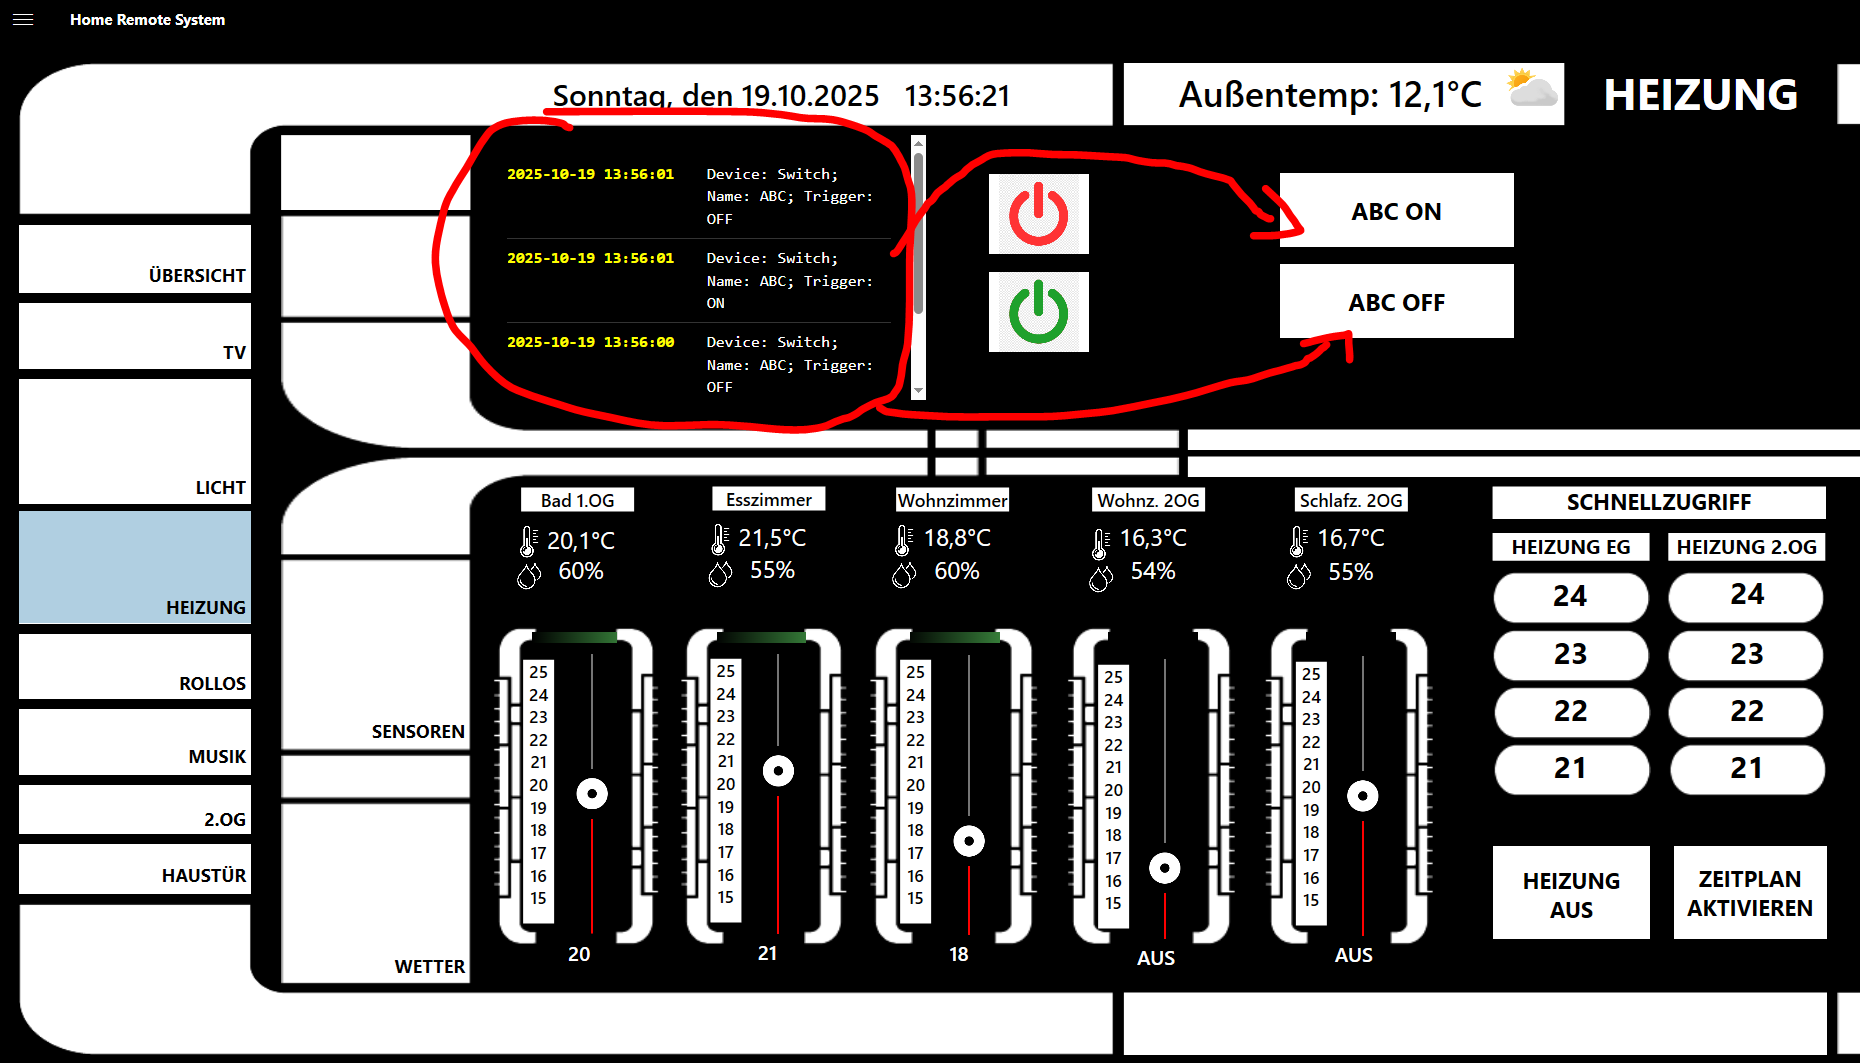Click Schlafz. 2OG humidity droplet icon

tap(1298, 576)
